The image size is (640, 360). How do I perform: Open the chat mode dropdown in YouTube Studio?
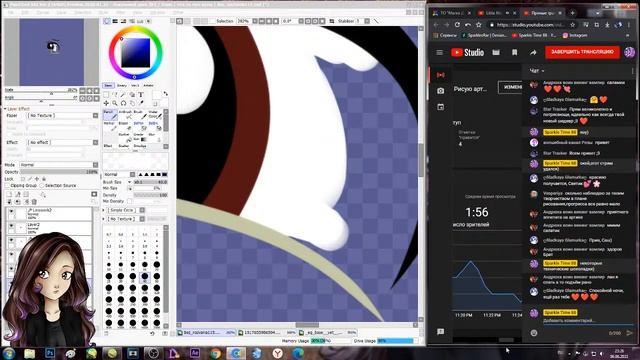coord(537,71)
